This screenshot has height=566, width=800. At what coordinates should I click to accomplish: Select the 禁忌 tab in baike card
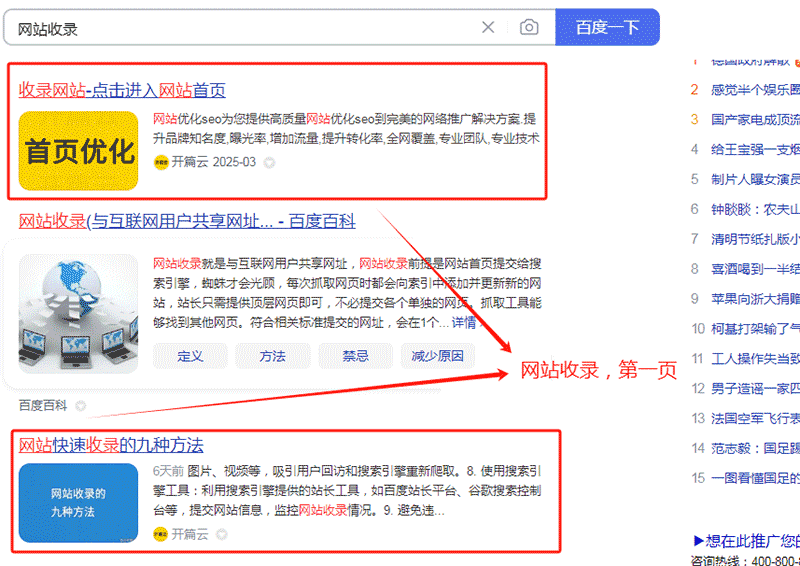click(x=356, y=356)
